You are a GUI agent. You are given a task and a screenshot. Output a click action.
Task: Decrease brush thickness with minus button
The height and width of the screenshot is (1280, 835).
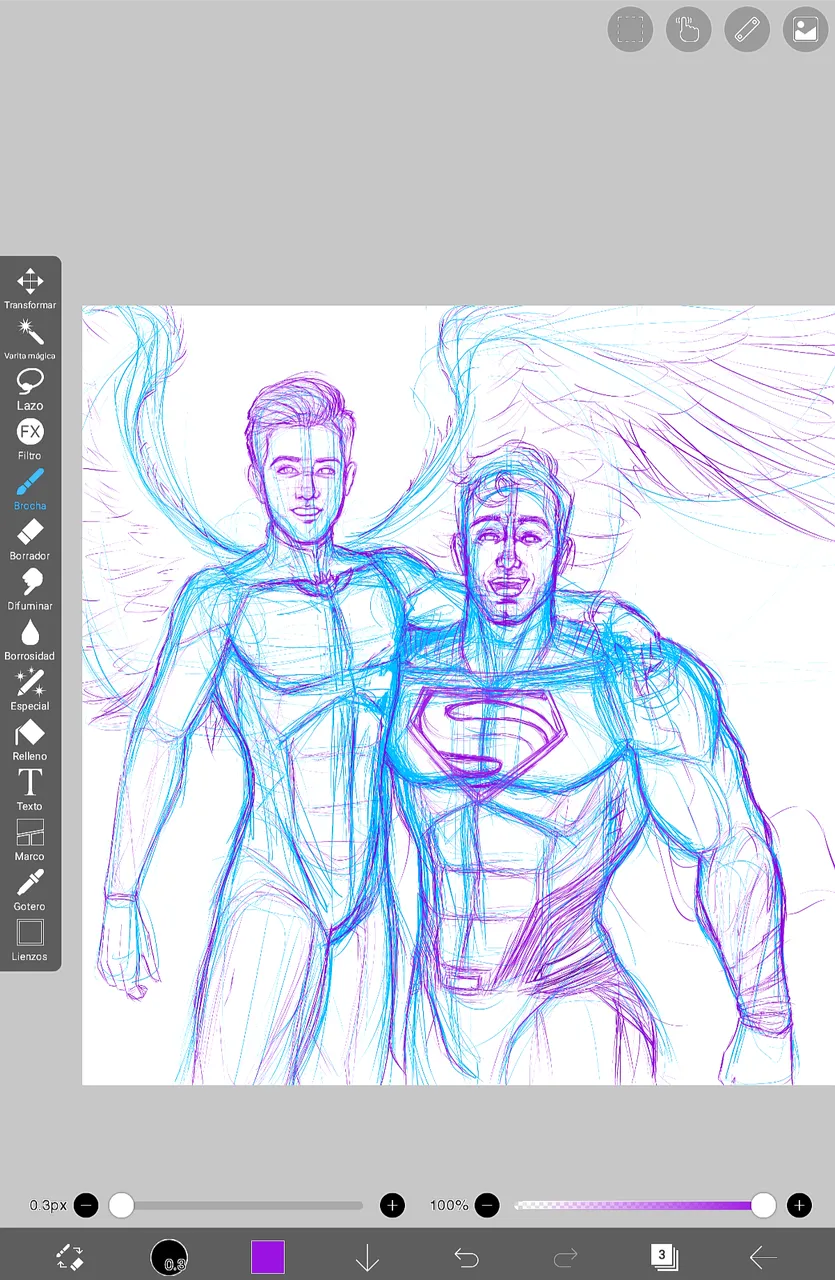click(86, 1205)
